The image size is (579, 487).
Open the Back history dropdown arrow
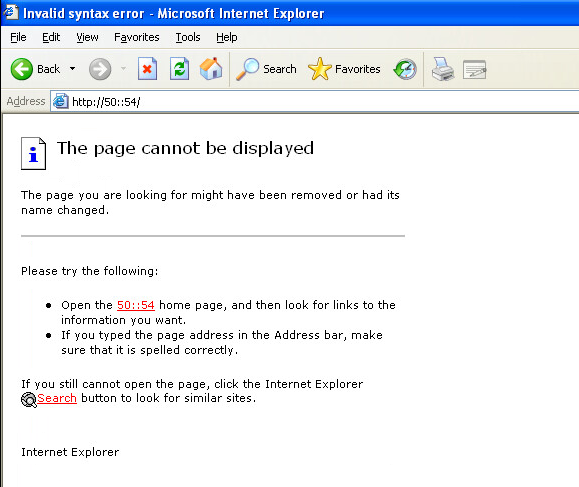(x=73, y=69)
